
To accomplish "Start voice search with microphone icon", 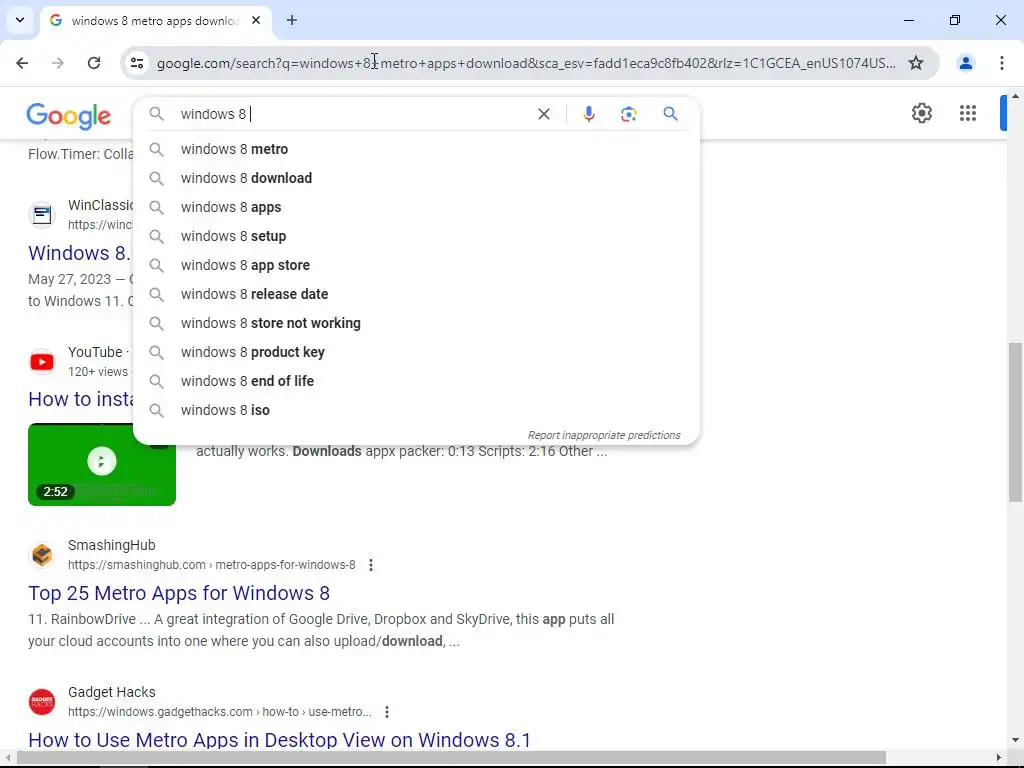I will point(588,114).
